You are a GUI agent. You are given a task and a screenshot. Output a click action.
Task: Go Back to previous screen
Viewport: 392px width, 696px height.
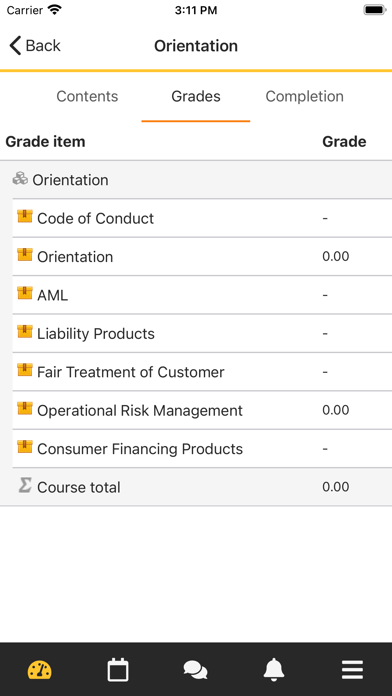click(x=35, y=46)
